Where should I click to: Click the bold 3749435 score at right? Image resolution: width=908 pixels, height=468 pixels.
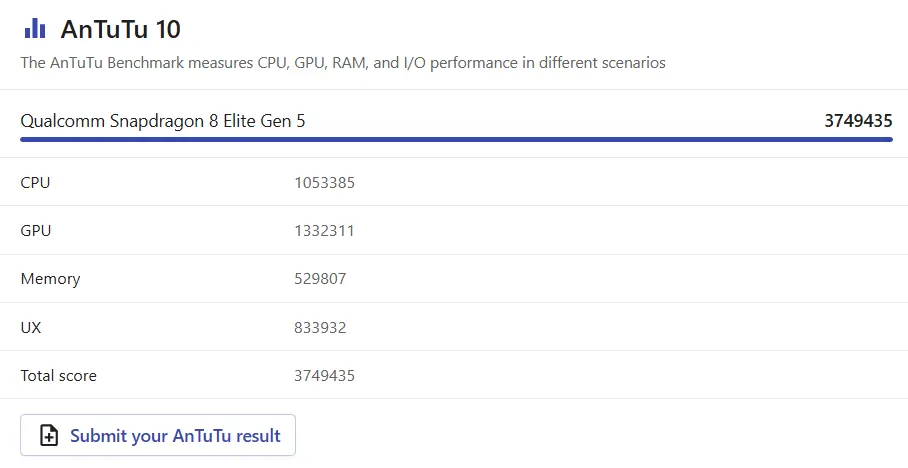858,121
